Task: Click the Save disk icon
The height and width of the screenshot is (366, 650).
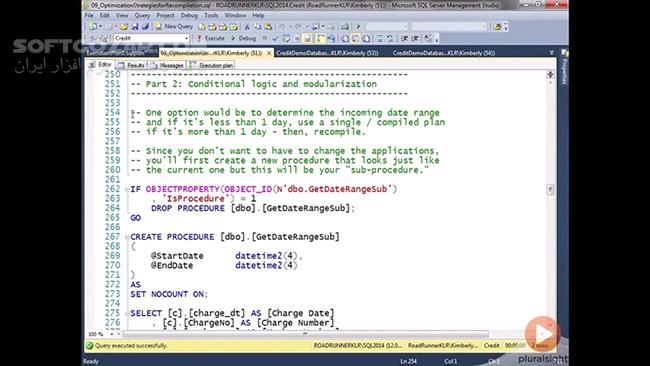Action: [135, 27]
